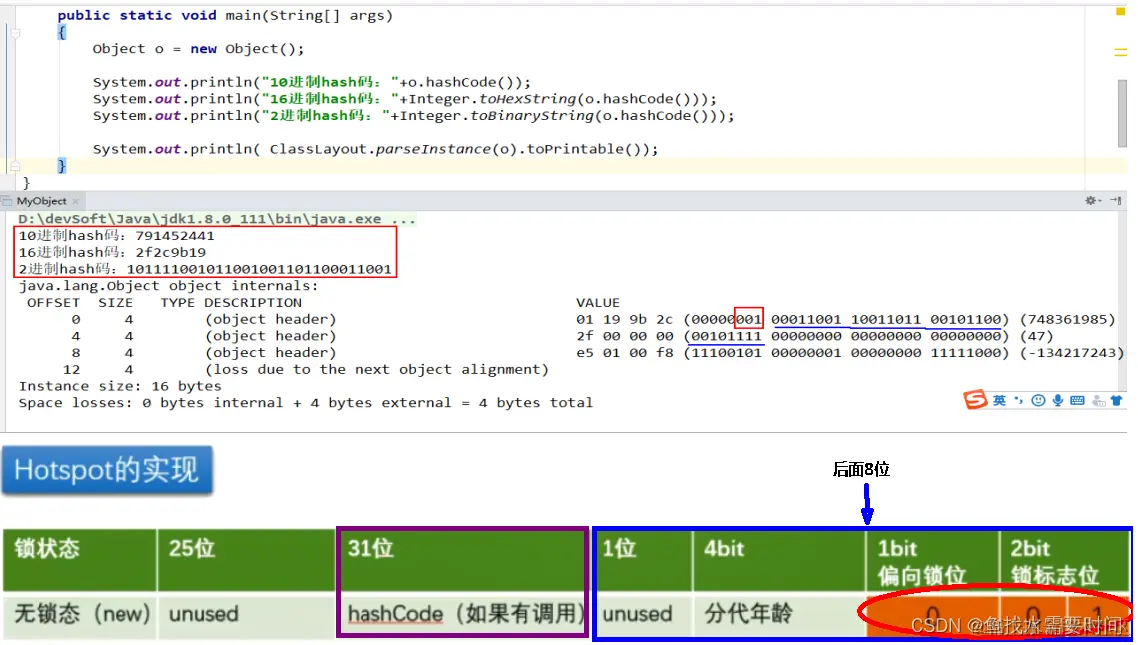The width and height of the screenshot is (1138, 645).
Task: Click the value '(47)'
Action: [1036, 335]
